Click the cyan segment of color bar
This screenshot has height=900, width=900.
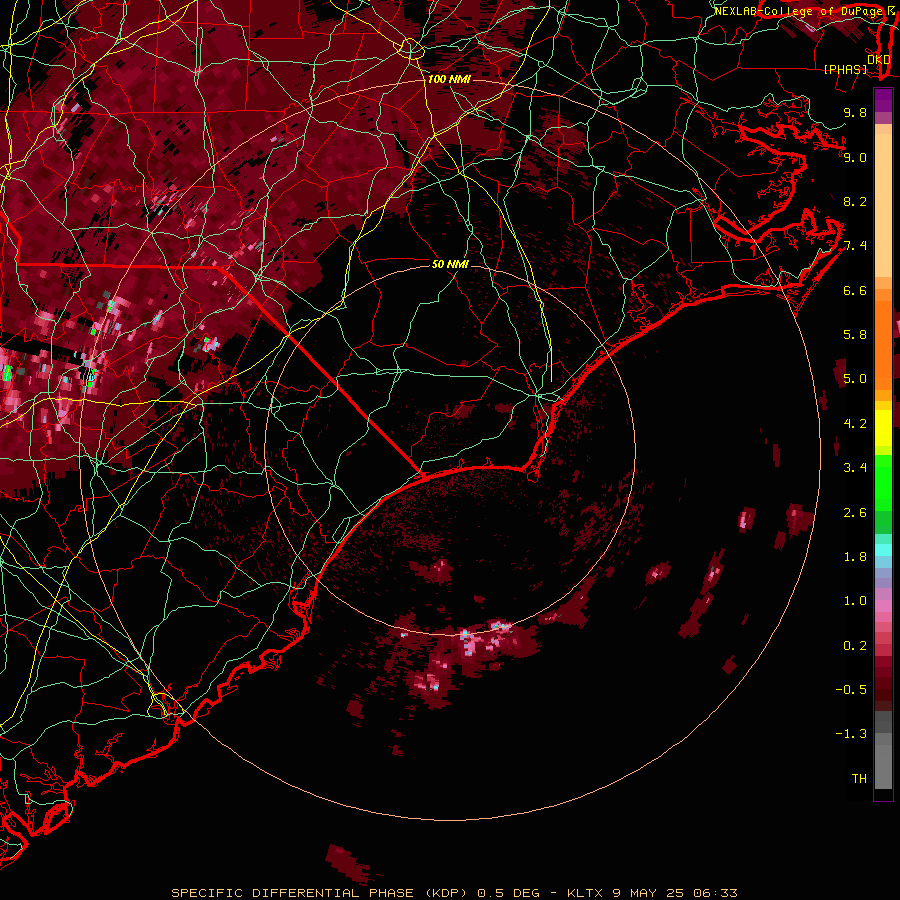(x=883, y=550)
